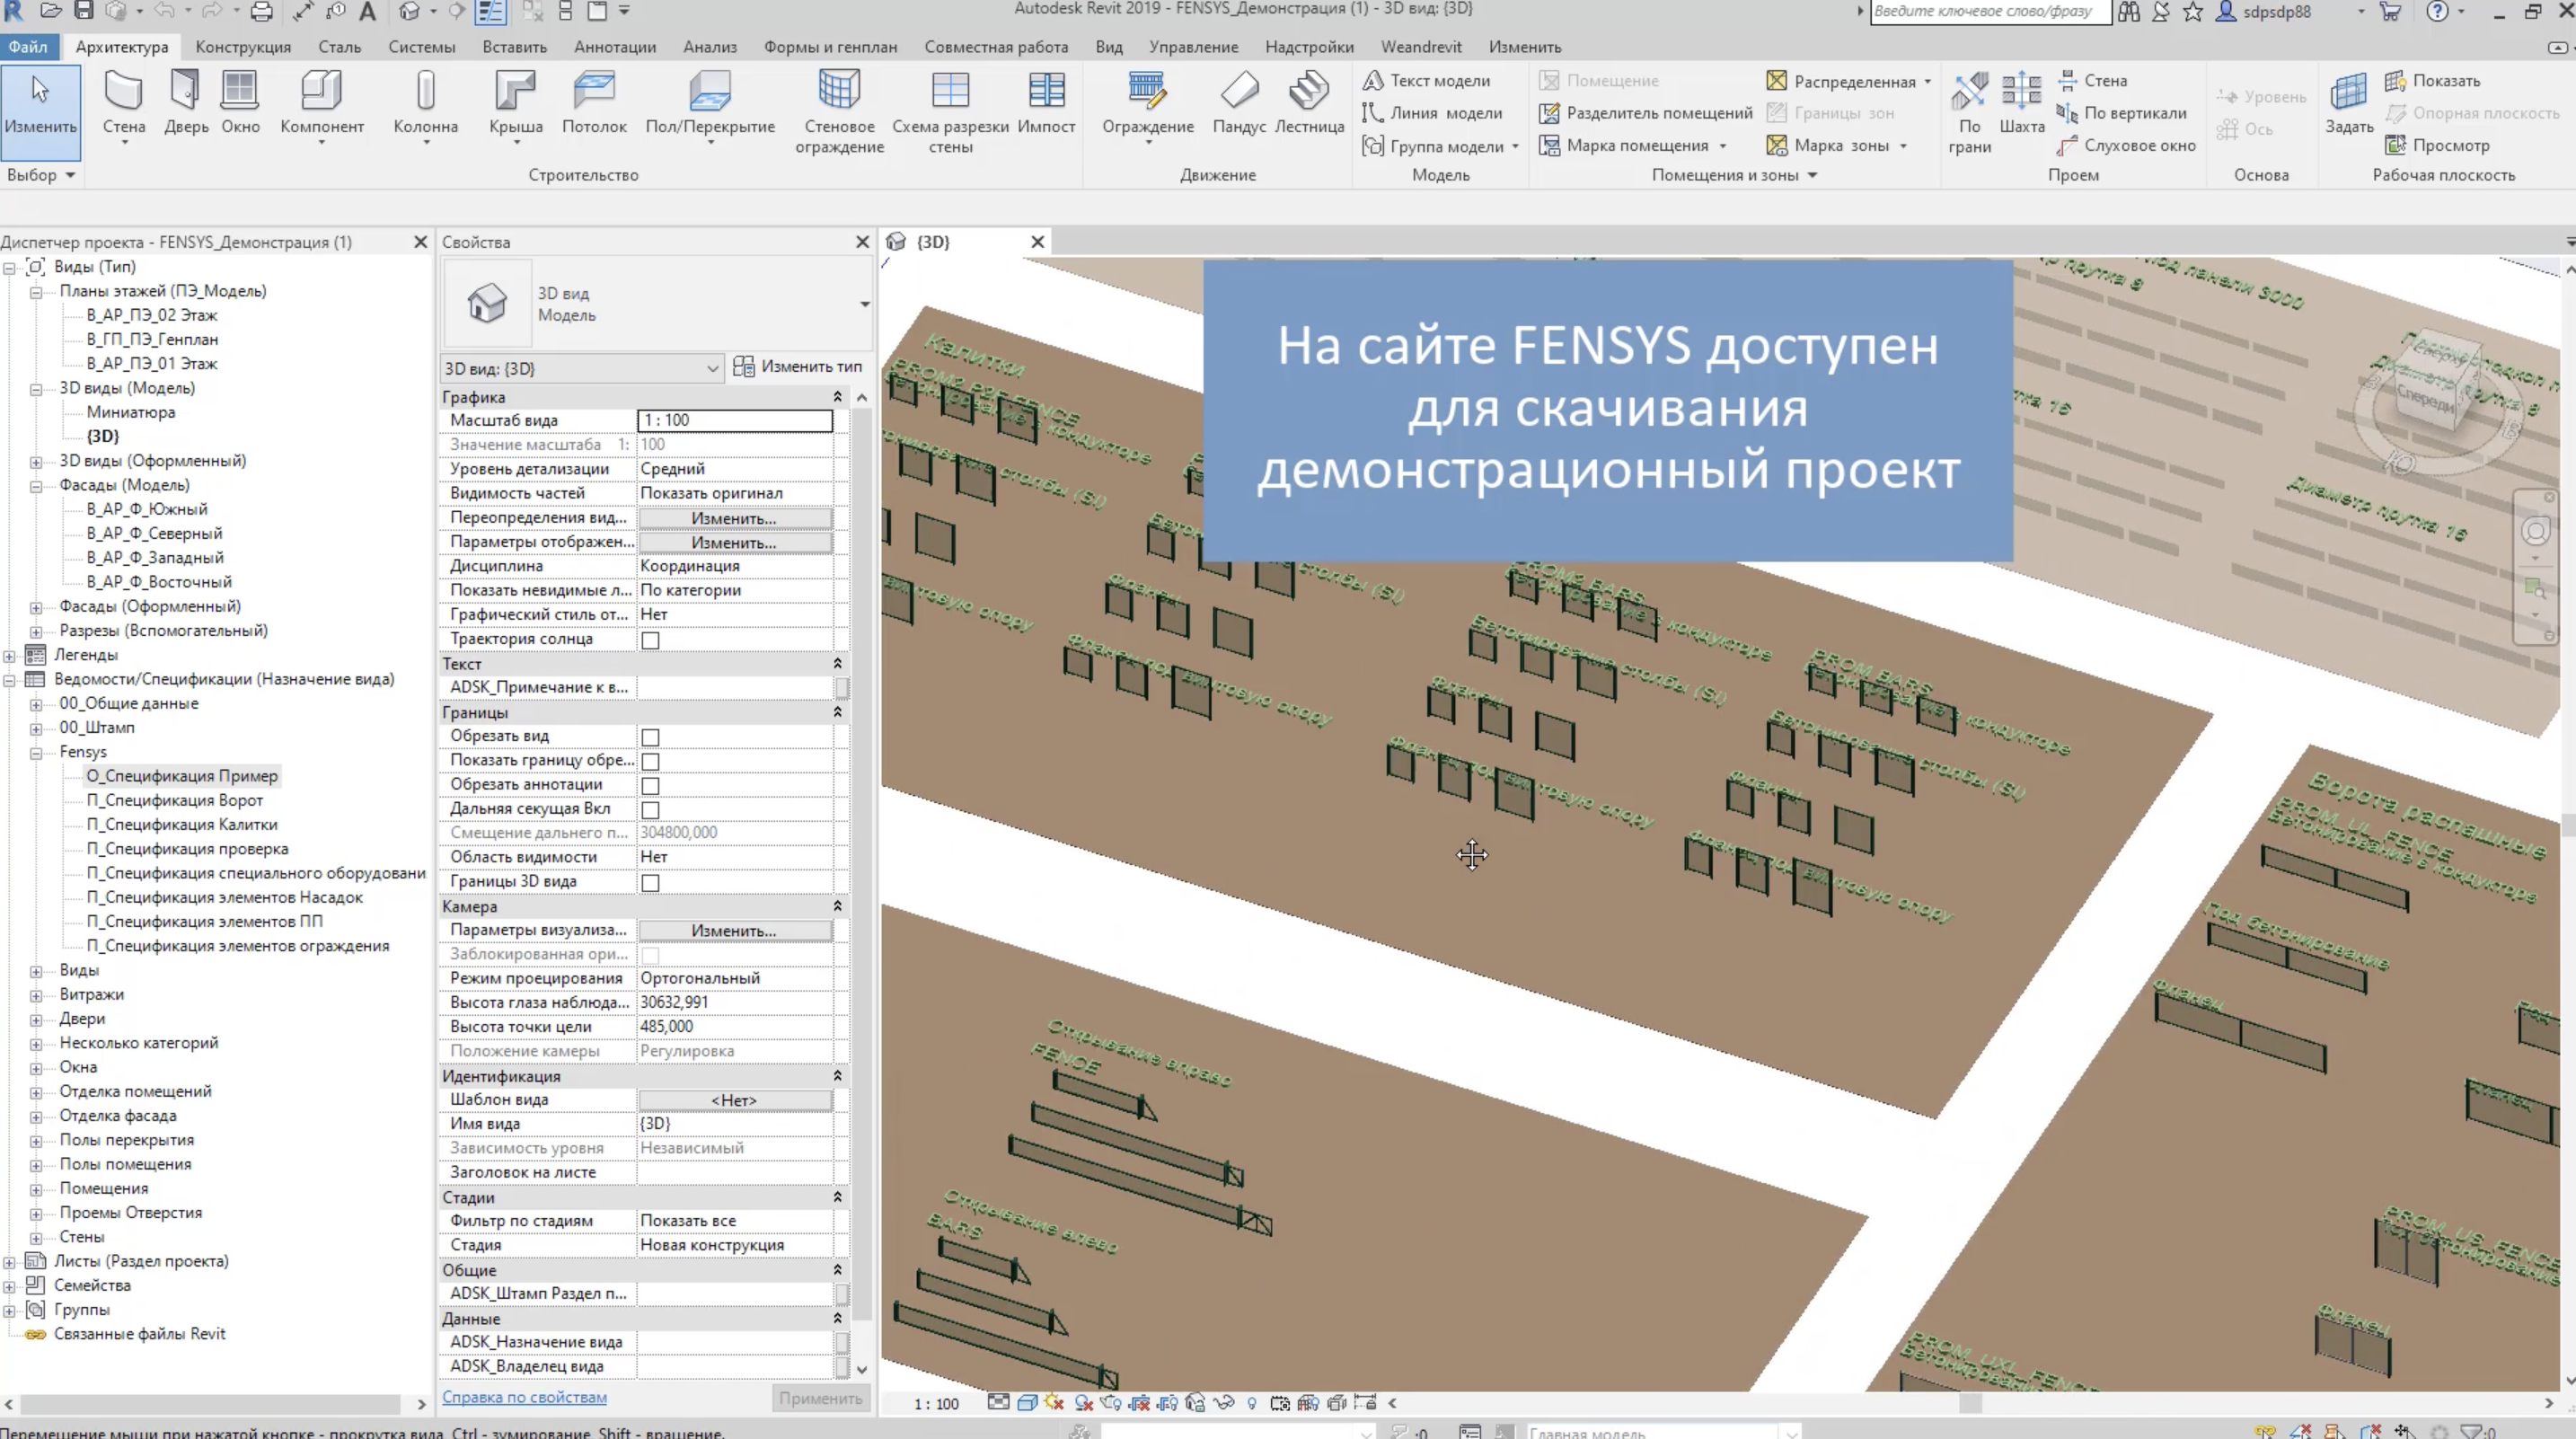This screenshot has height=1439, width=2576.
Task: Select the Curtain wall (Стеновое ограждение) tool
Action: [839, 112]
